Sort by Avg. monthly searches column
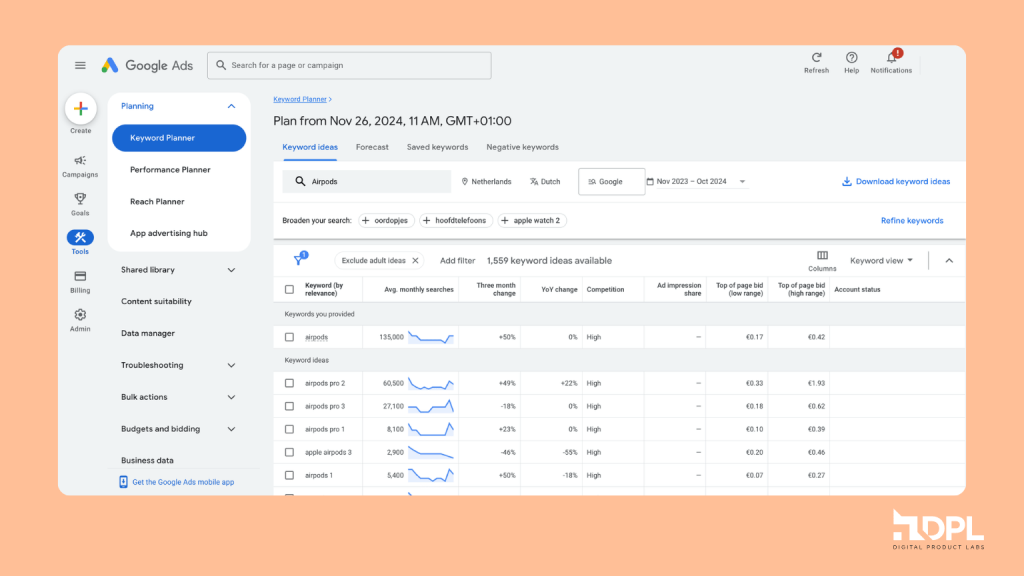This screenshot has width=1024, height=576. click(419, 289)
